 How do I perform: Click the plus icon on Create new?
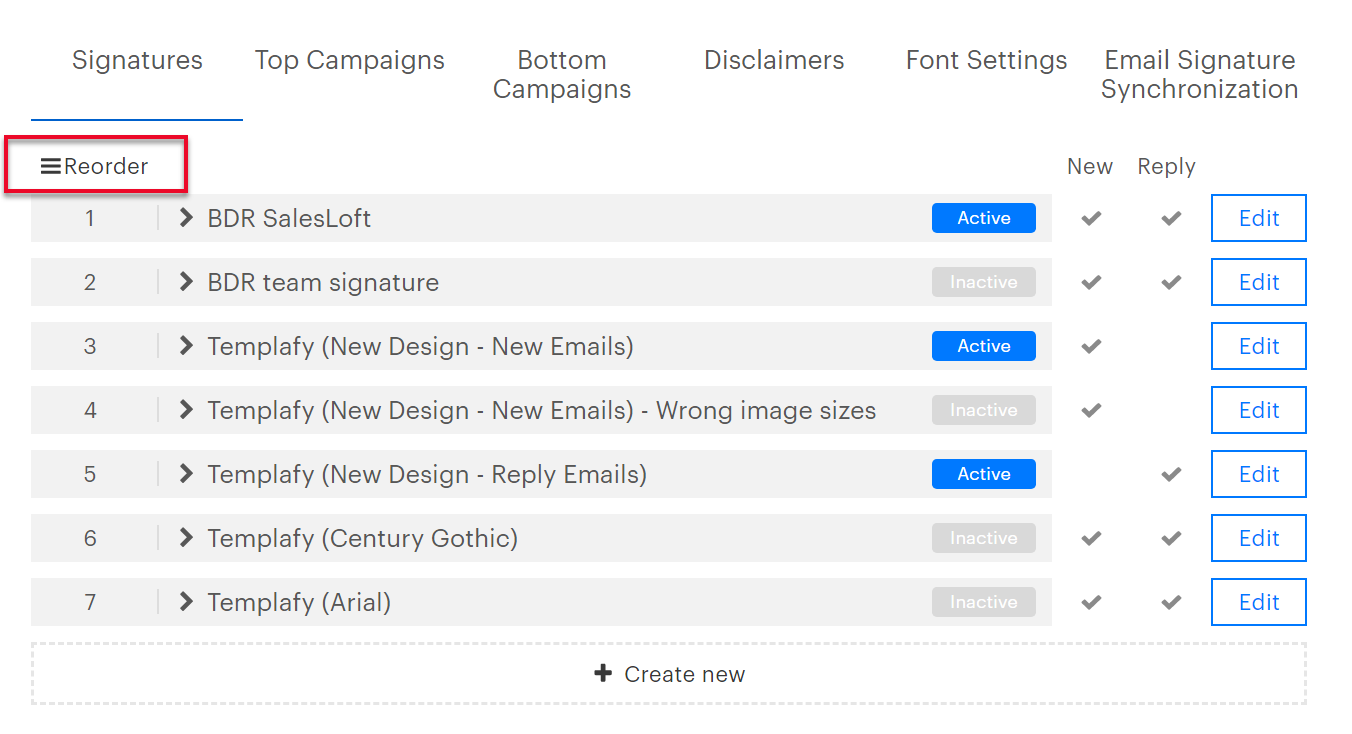click(604, 673)
